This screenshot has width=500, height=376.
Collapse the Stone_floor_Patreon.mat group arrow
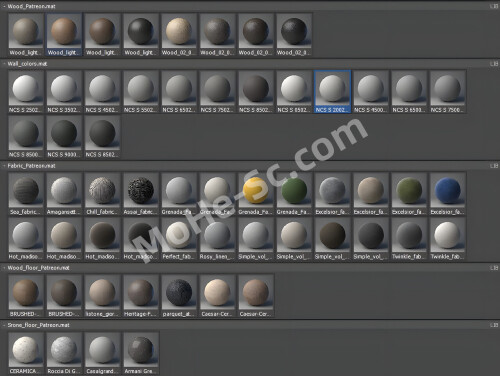(x=4, y=325)
